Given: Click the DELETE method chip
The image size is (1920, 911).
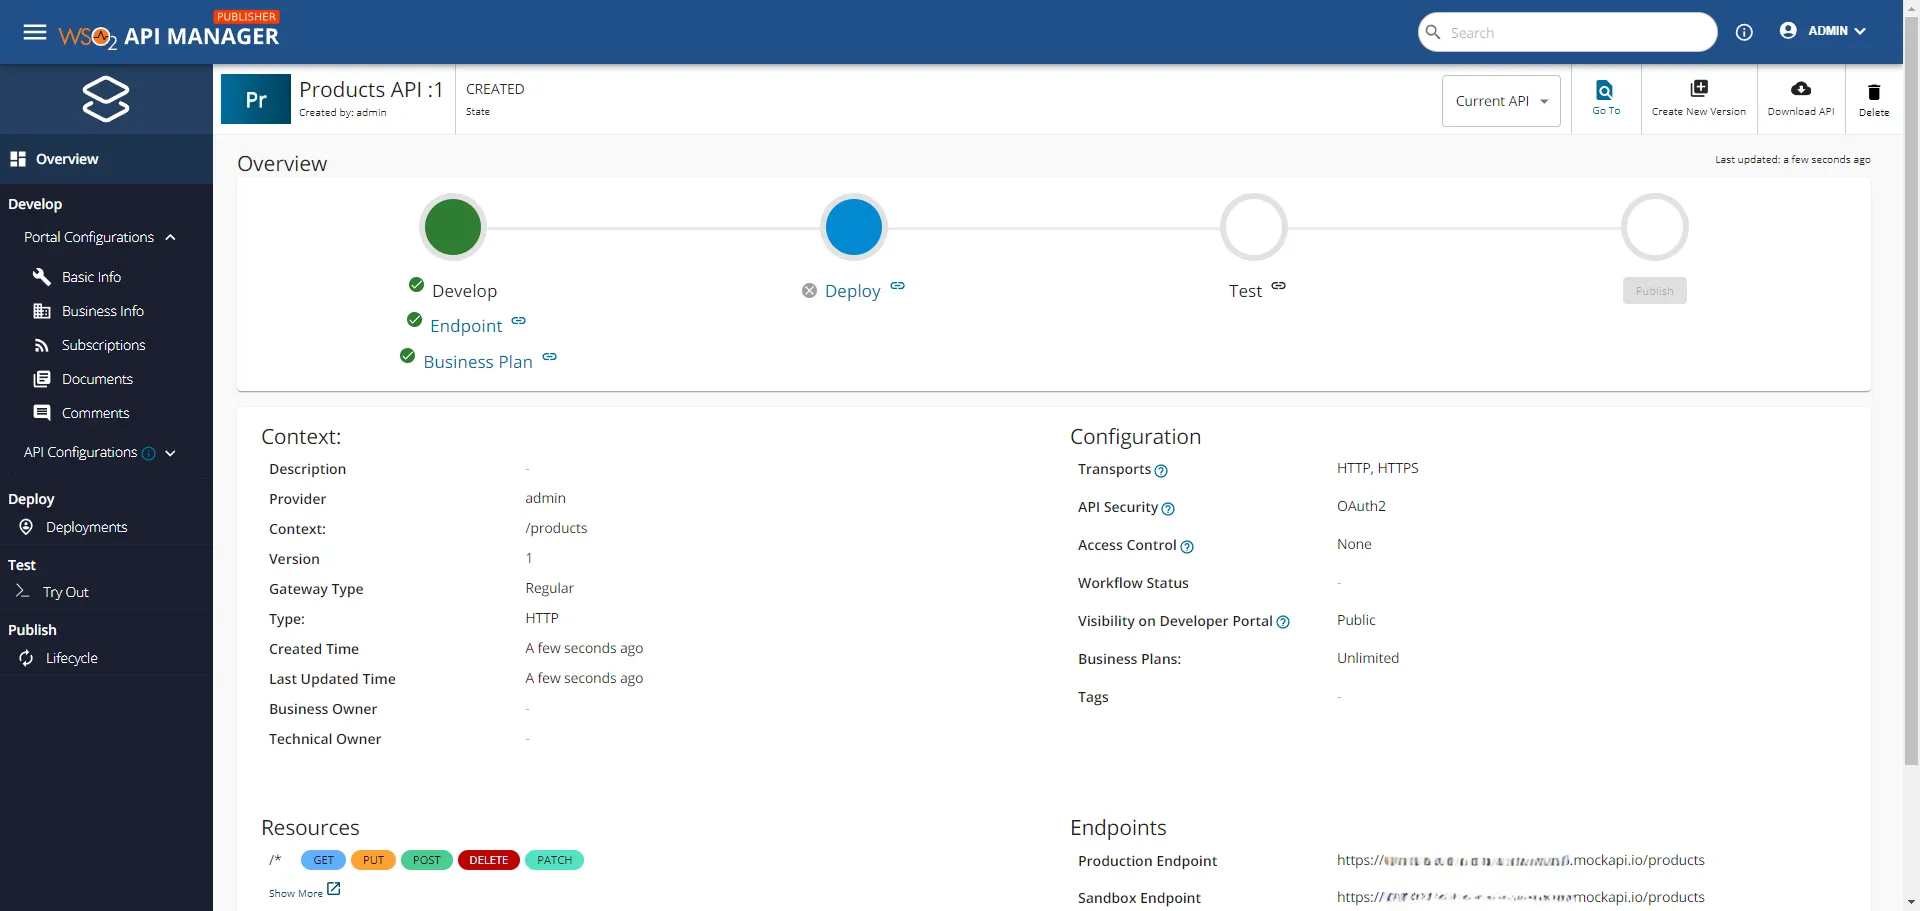Looking at the screenshot, I should [489, 860].
